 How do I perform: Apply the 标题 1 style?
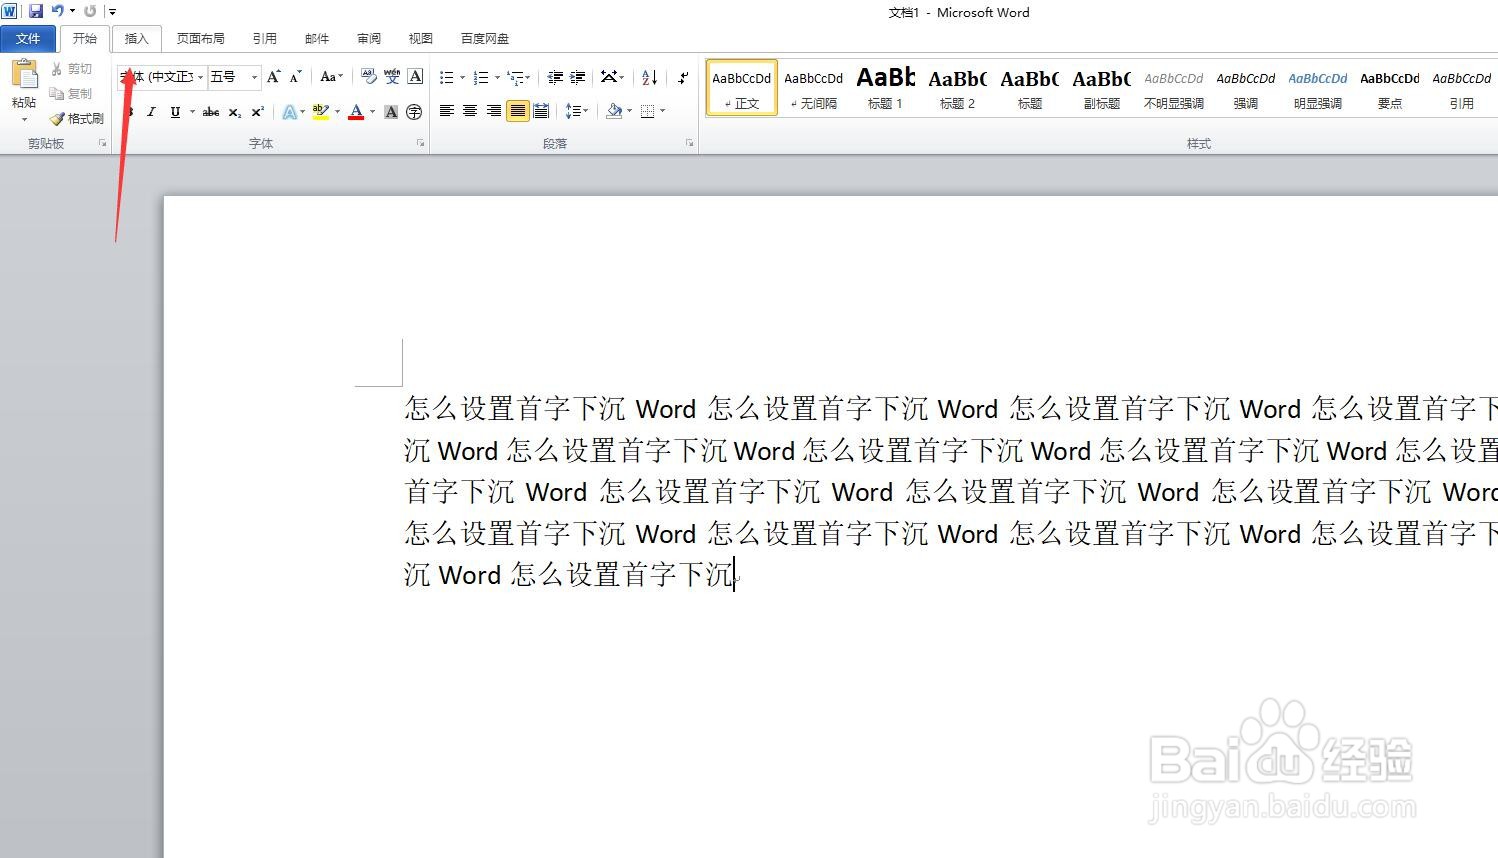[x=886, y=88]
